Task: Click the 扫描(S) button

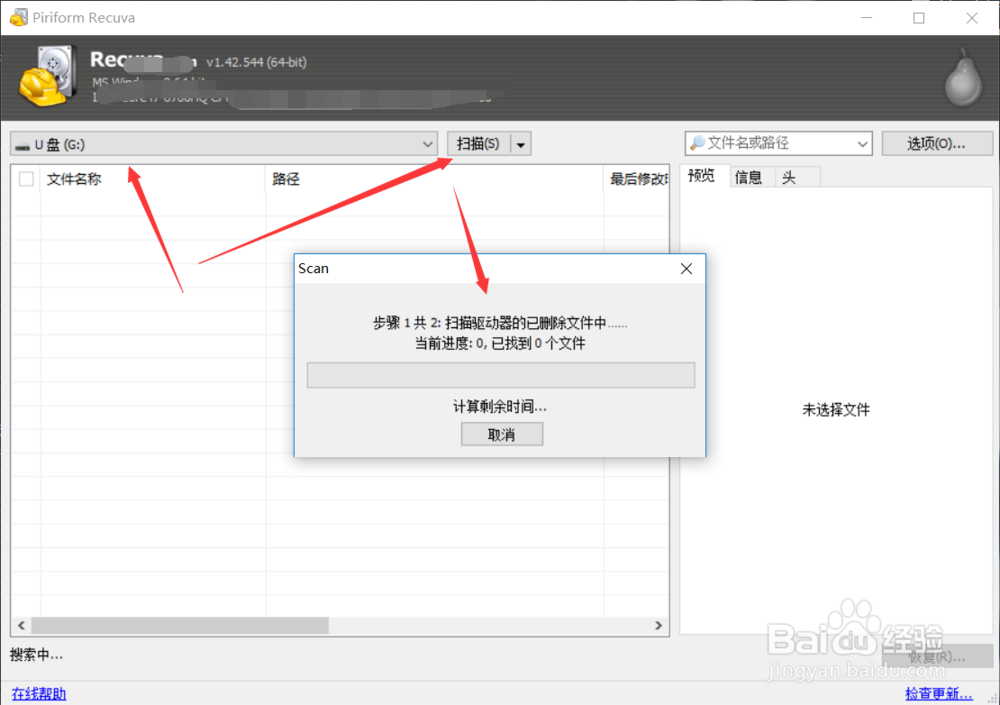Action: point(478,144)
